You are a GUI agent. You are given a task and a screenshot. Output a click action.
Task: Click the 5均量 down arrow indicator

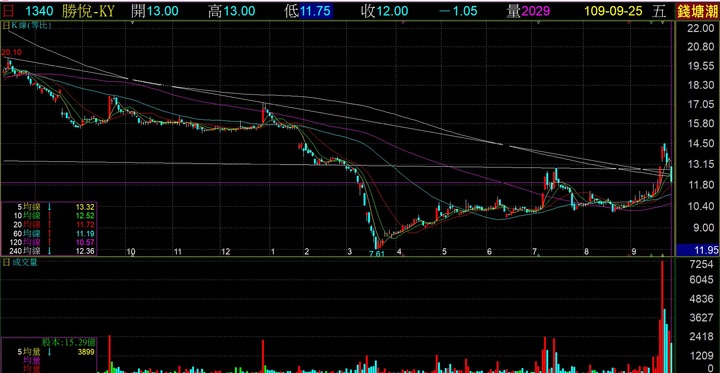tap(50, 352)
